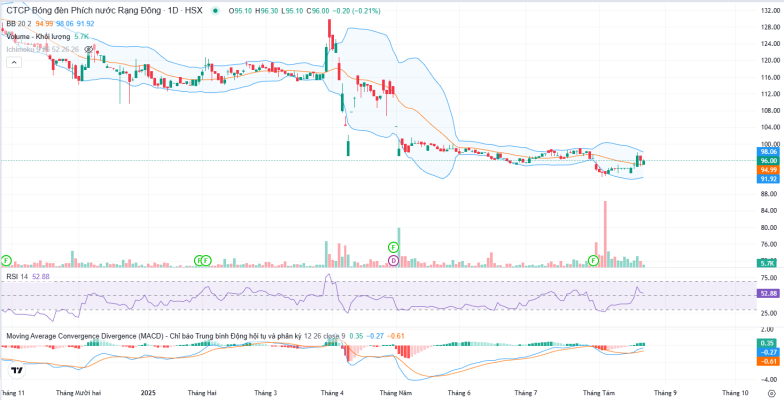Viewport: 784px width, 400px height.
Task: Click the F marker pair under Tháng Hai
Action: click(x=202, y=260)
